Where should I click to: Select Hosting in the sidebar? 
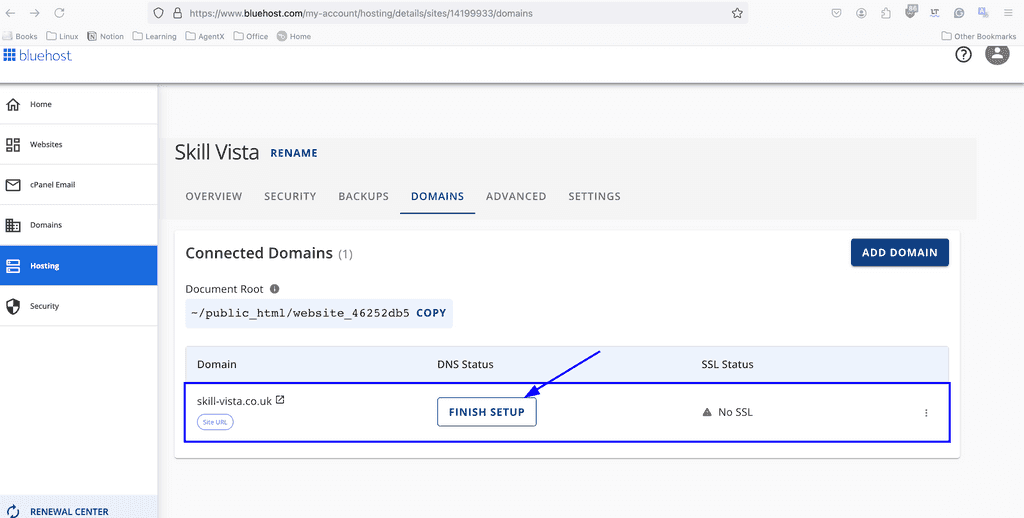point(78,266)
